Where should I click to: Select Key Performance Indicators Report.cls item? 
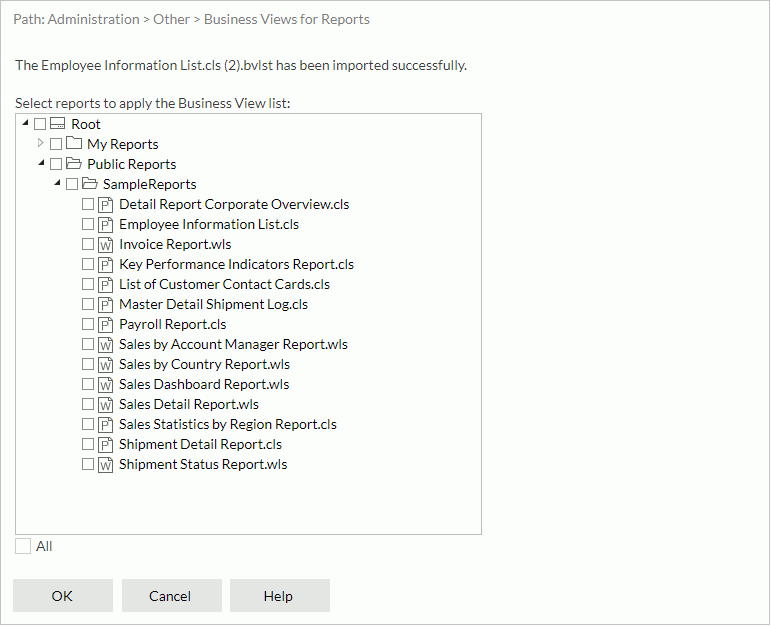point(236,264)
